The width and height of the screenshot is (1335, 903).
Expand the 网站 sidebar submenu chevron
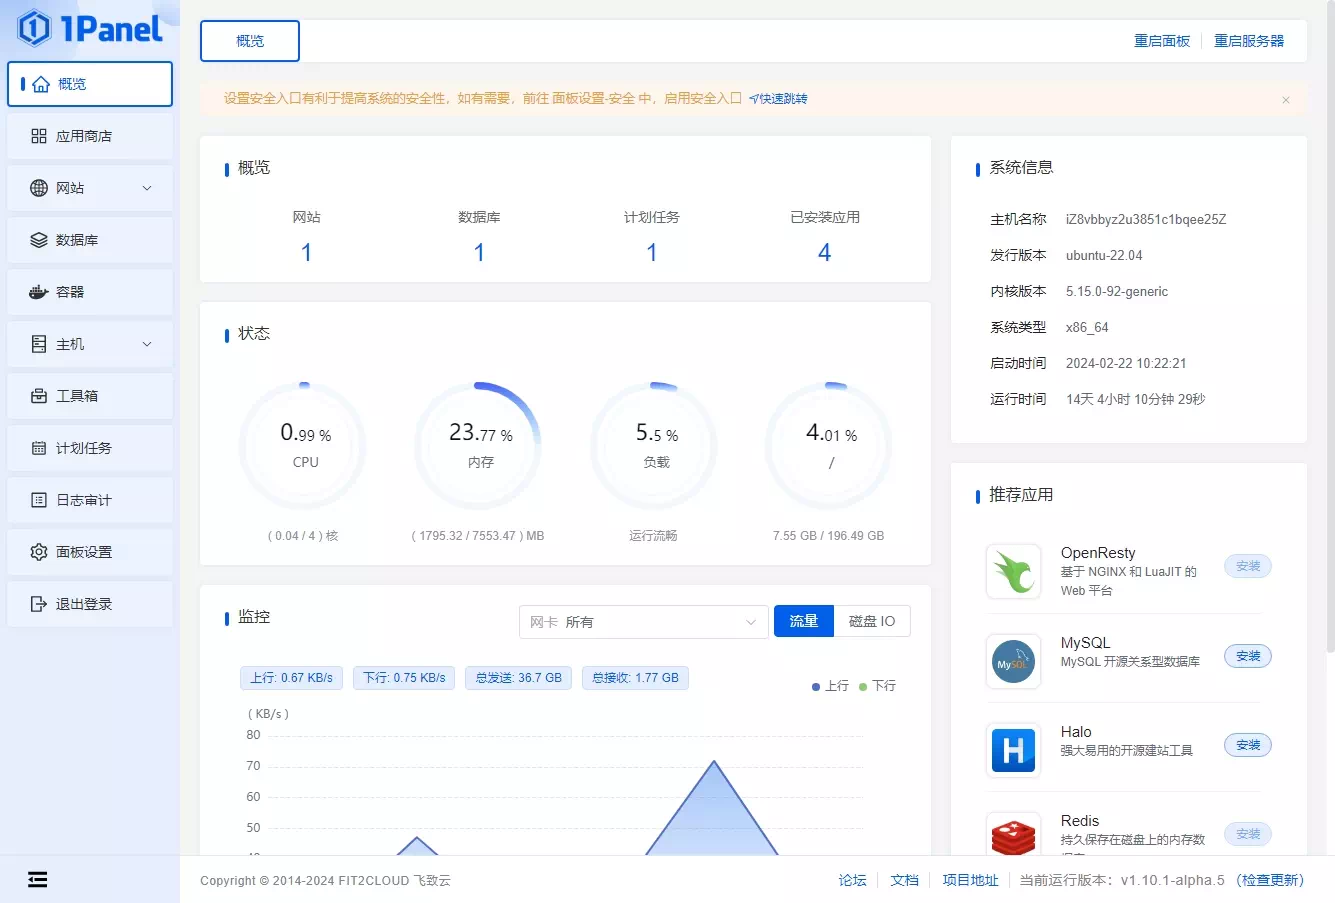tap(147, 188)
